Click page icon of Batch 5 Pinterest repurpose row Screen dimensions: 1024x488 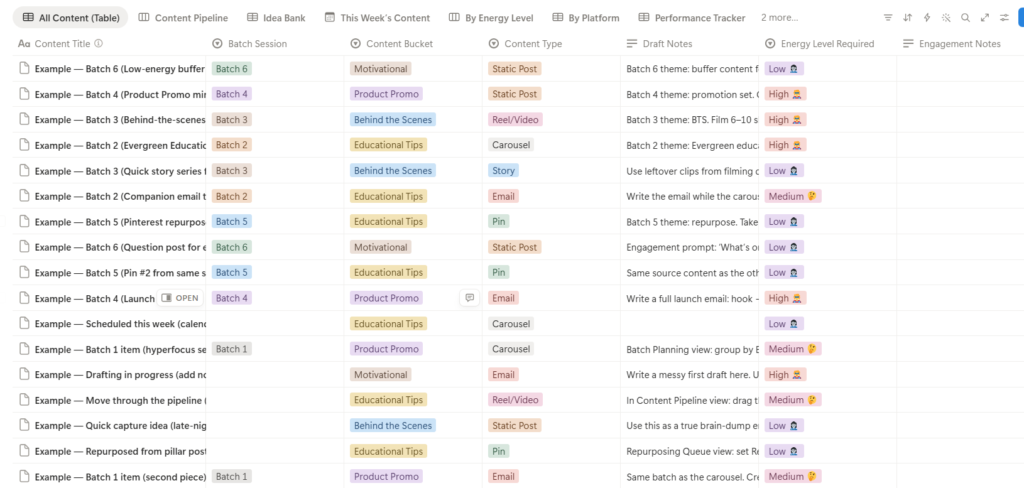click(24, 221)
